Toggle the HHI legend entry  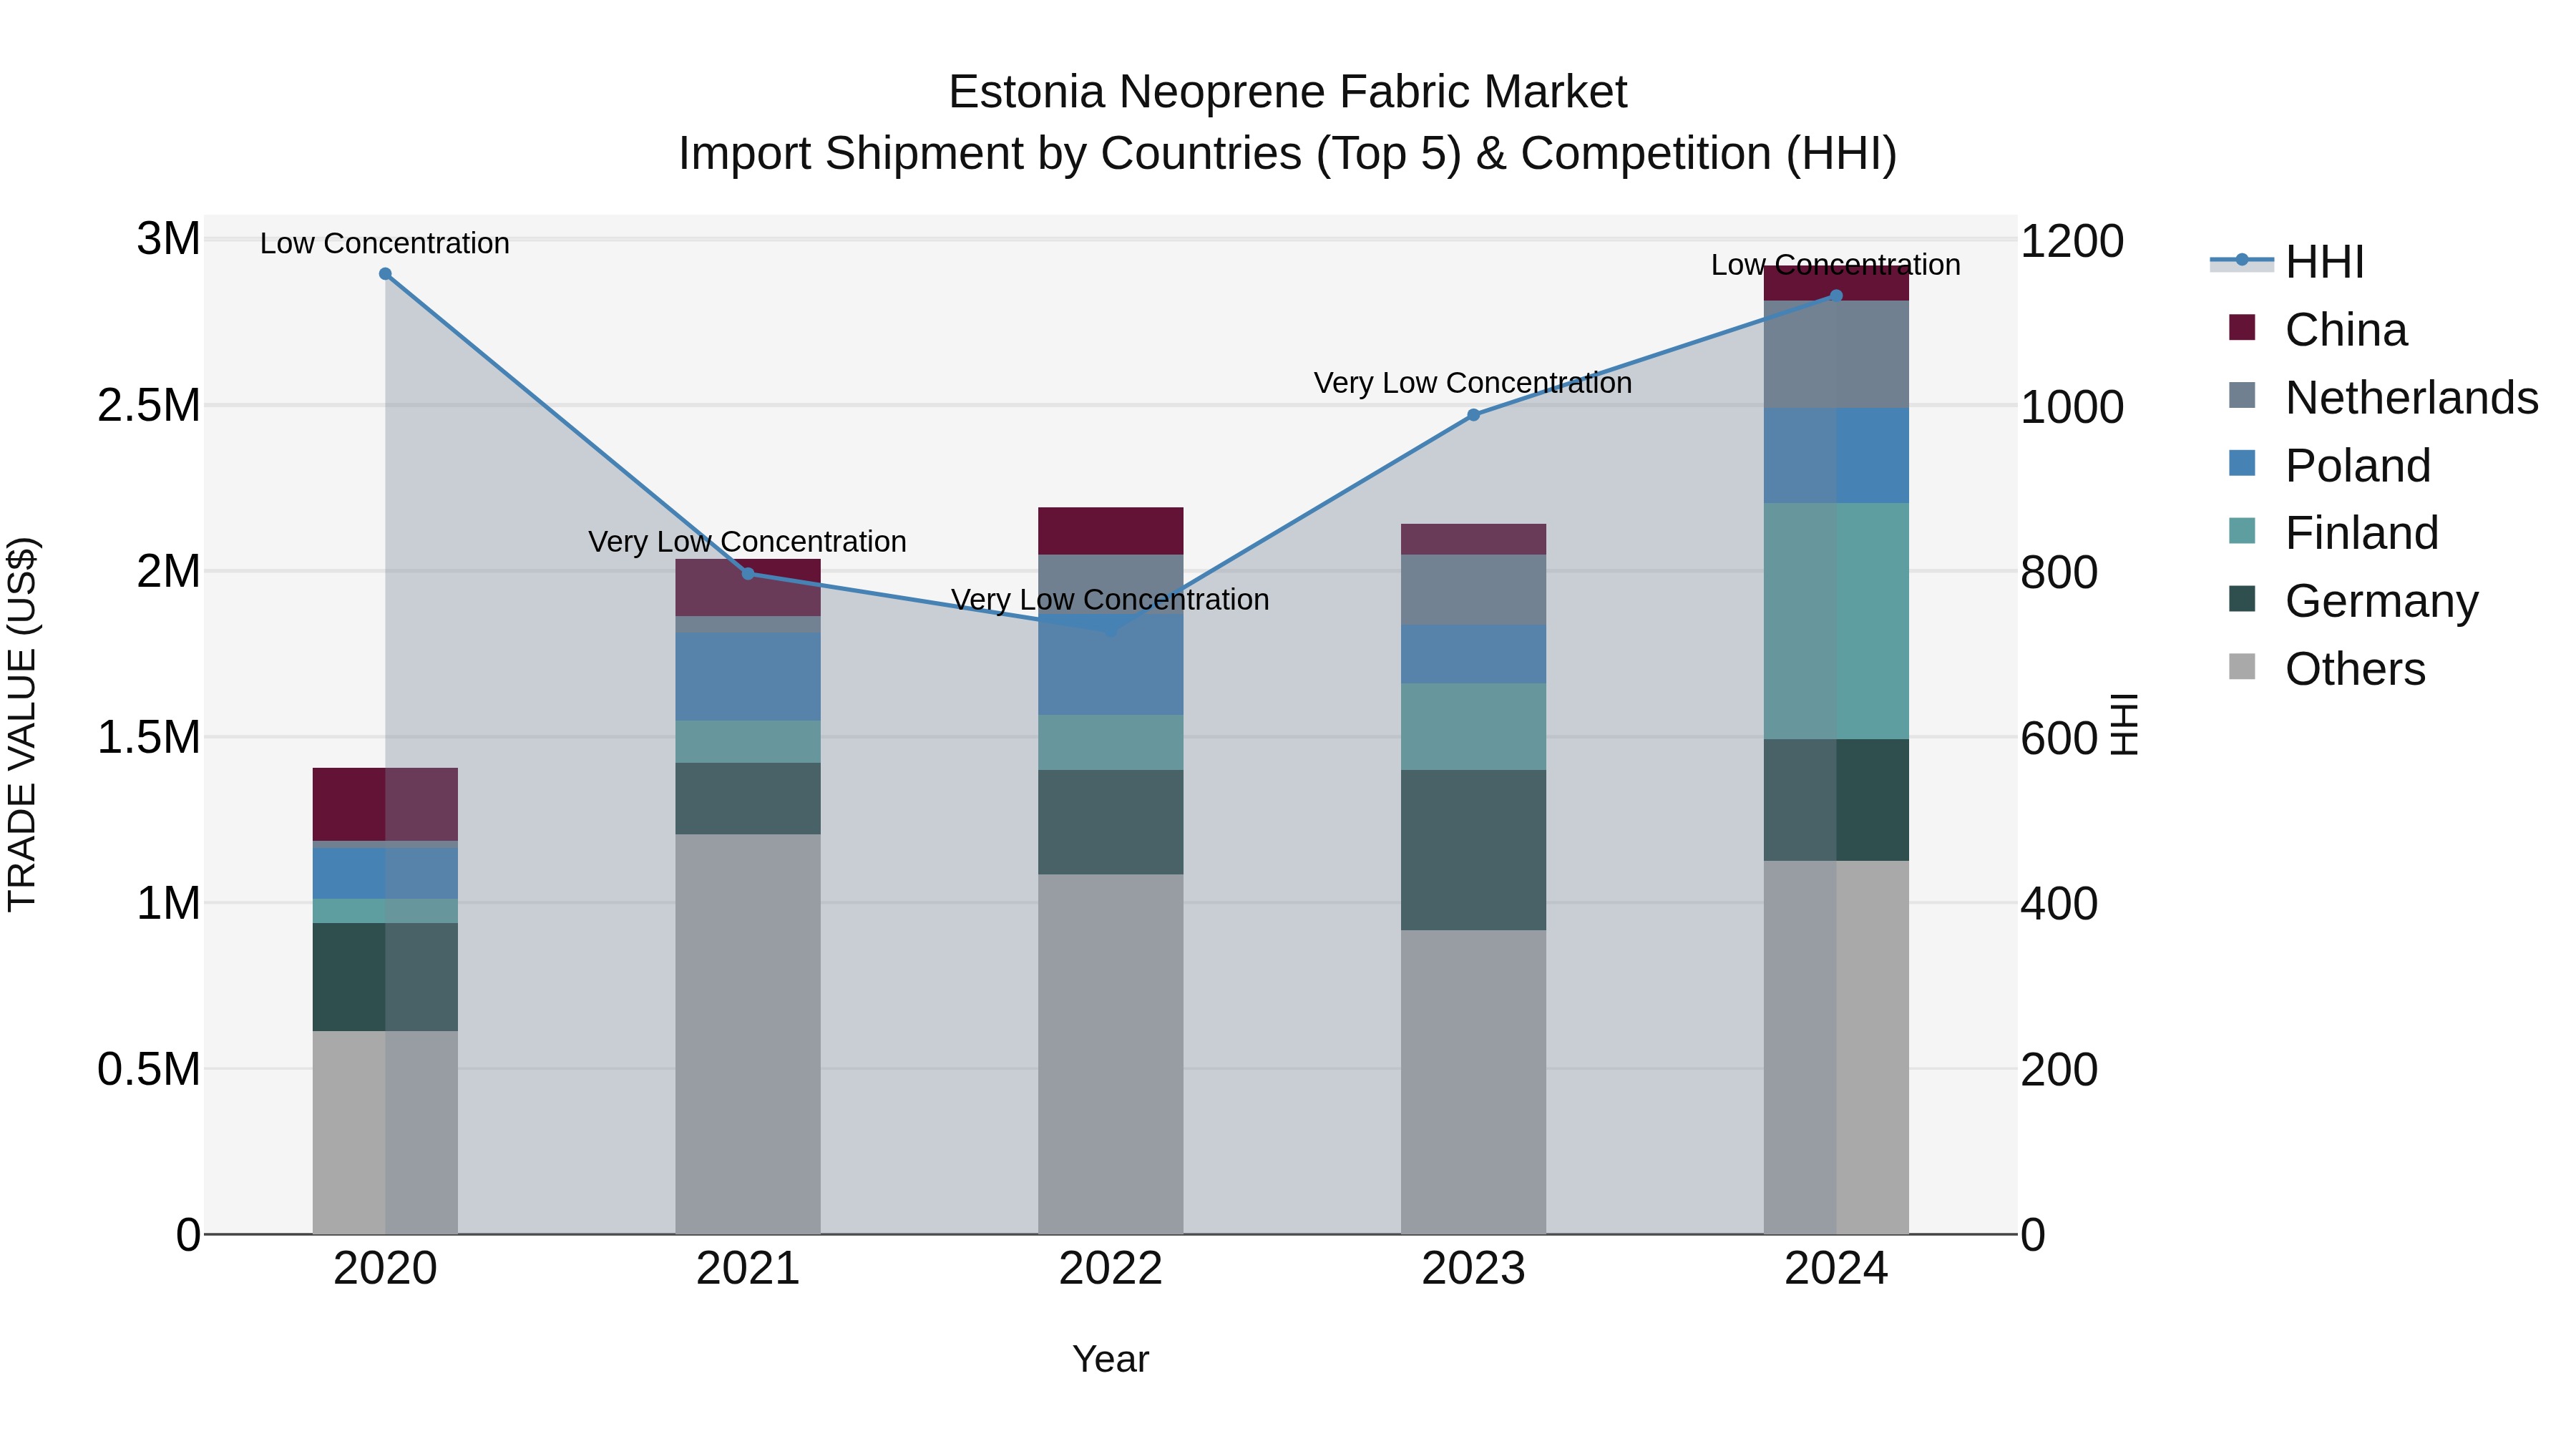pos(2287,262)
